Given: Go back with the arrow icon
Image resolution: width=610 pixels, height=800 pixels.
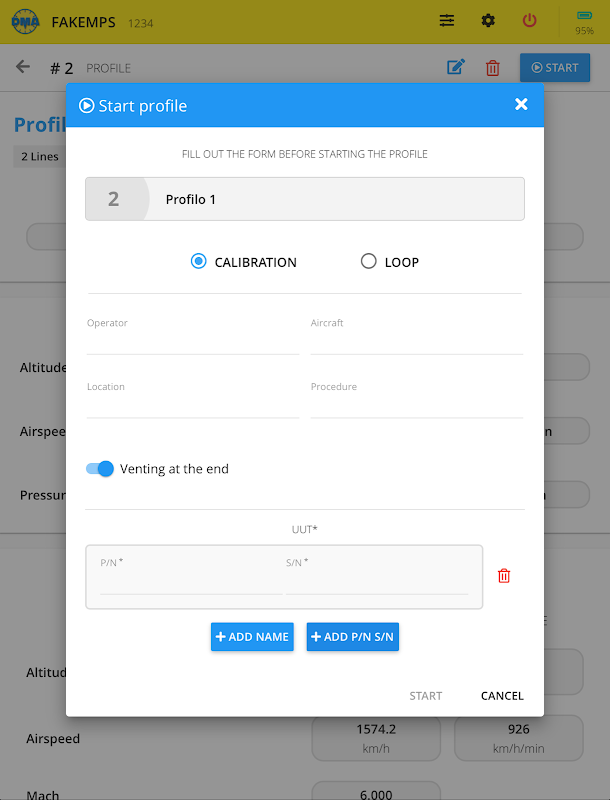Looking at the screenshot, I should (23, 67).
